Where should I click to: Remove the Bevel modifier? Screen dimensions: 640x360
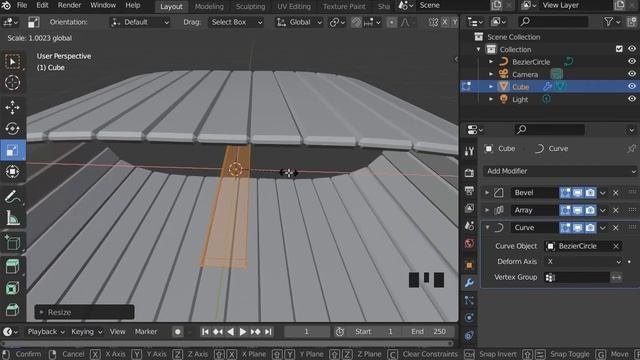tap(616, 193)
